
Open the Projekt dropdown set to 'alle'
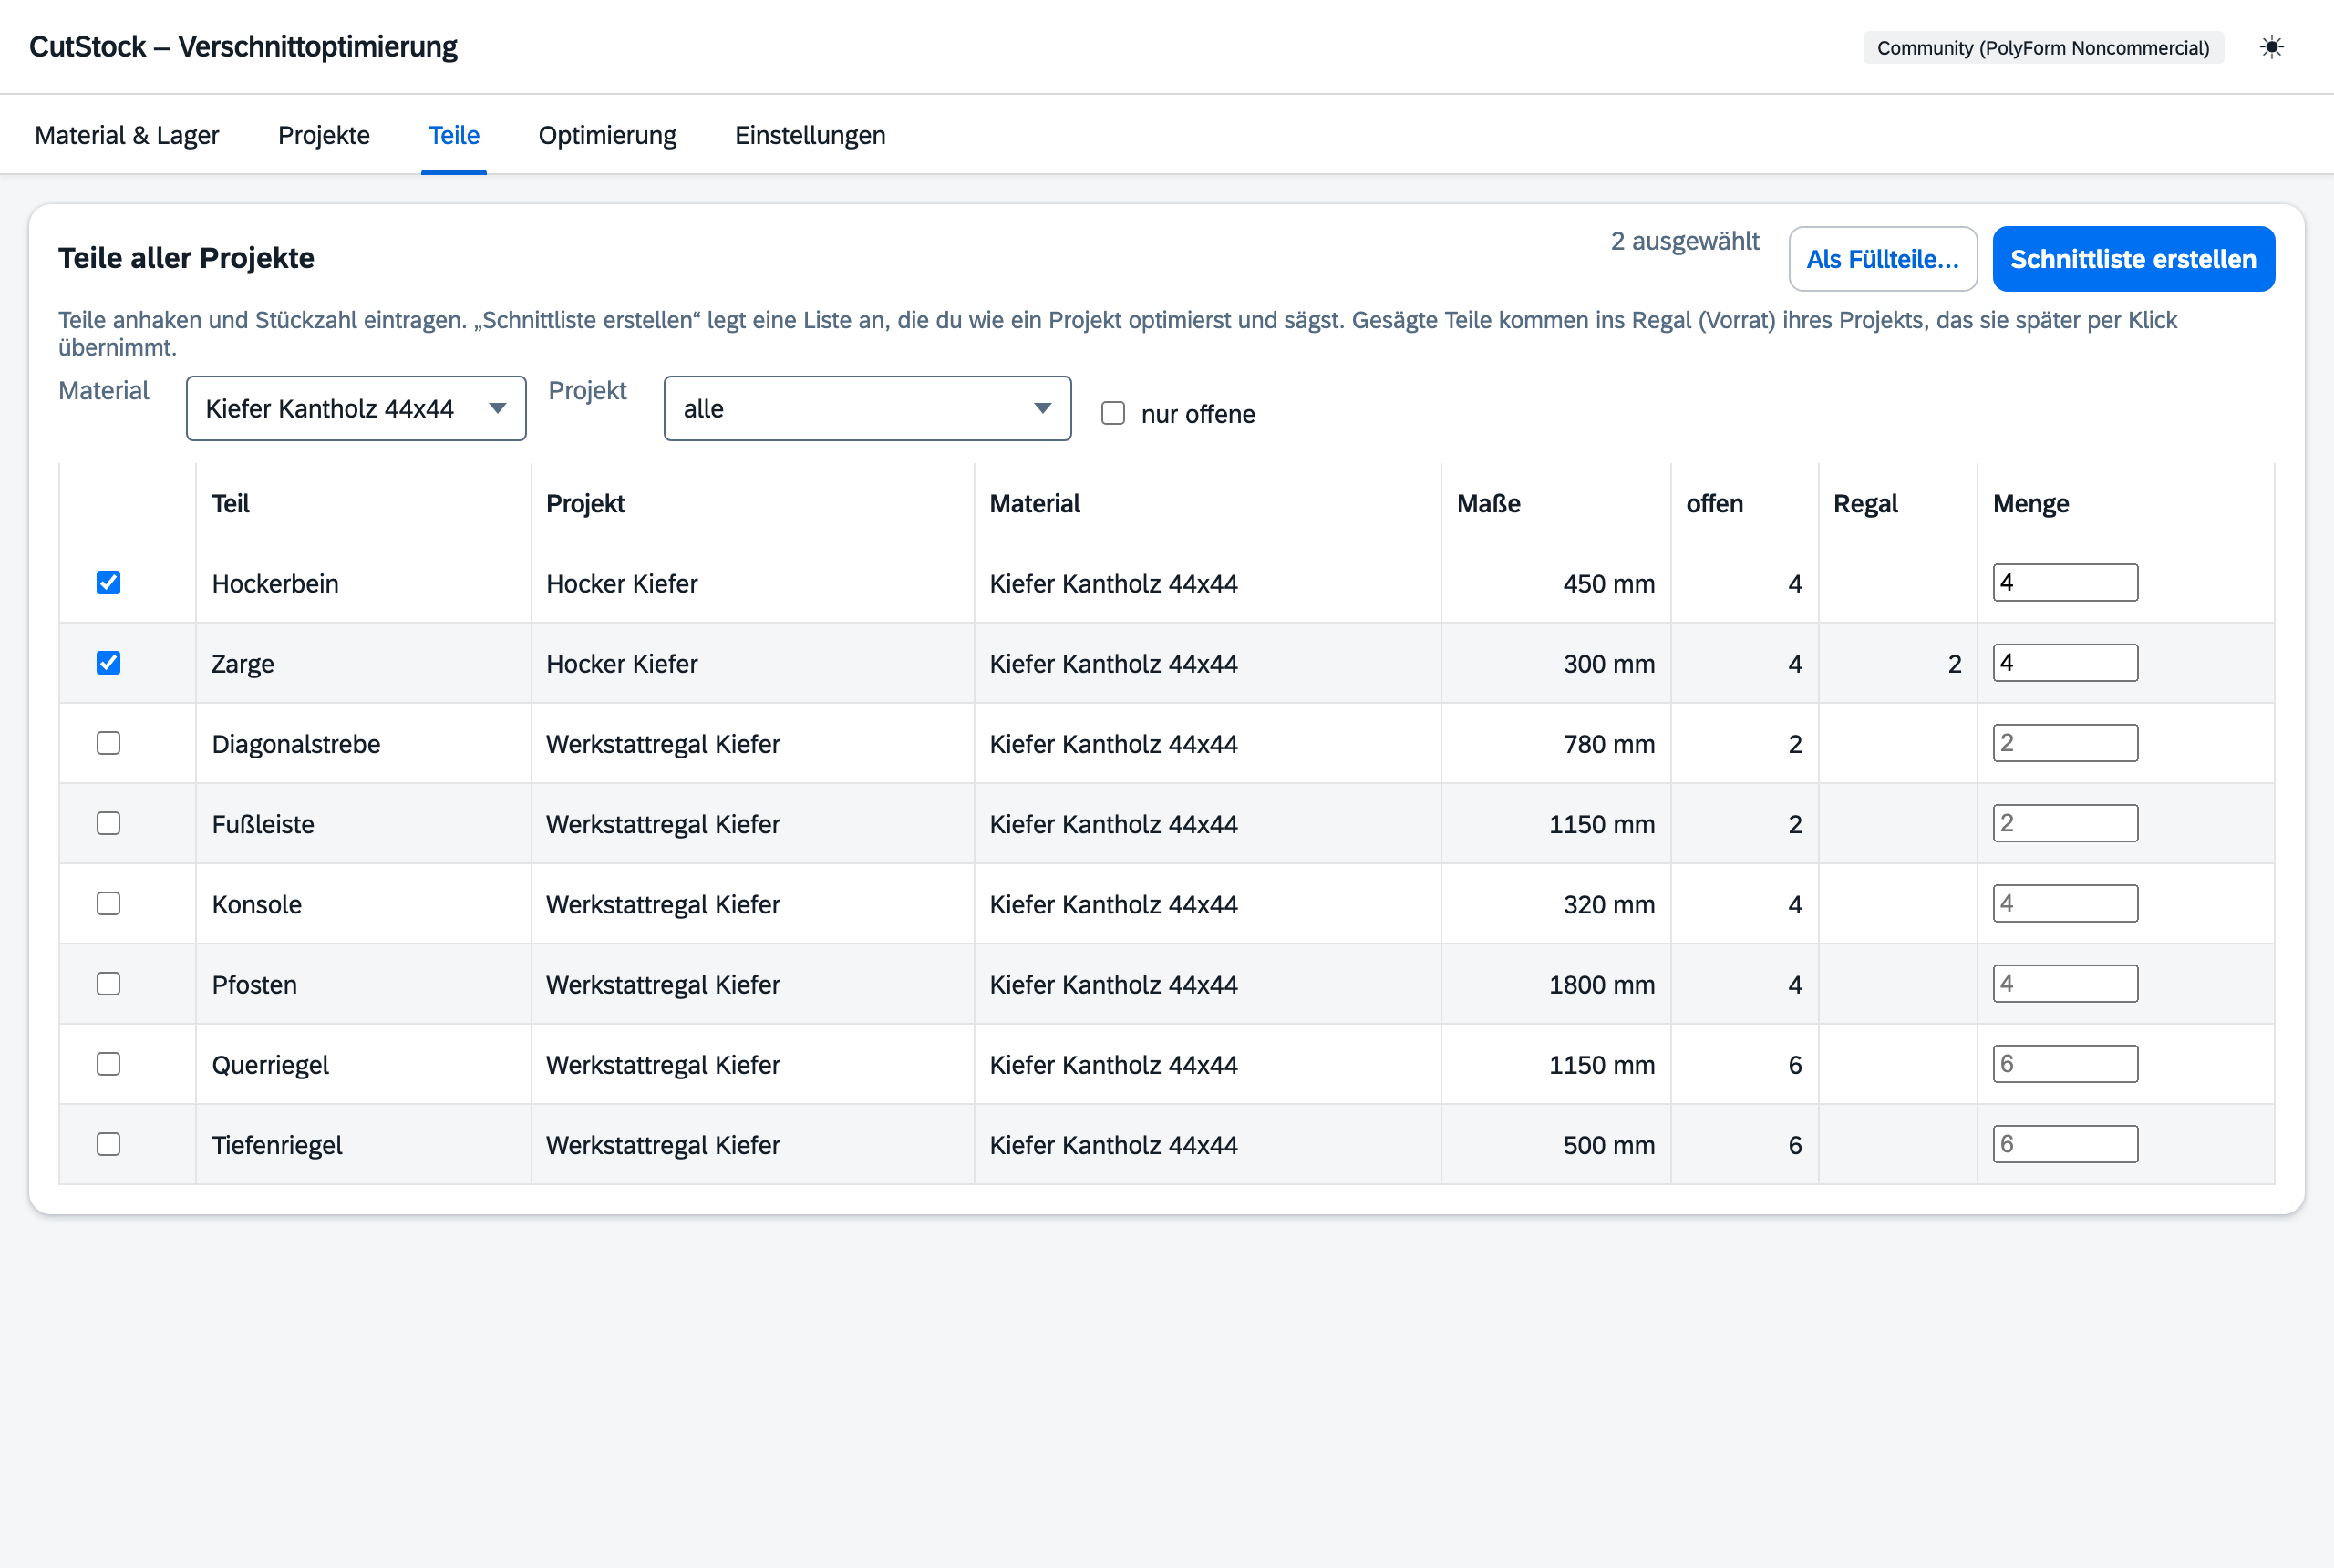tap(867, 408)
